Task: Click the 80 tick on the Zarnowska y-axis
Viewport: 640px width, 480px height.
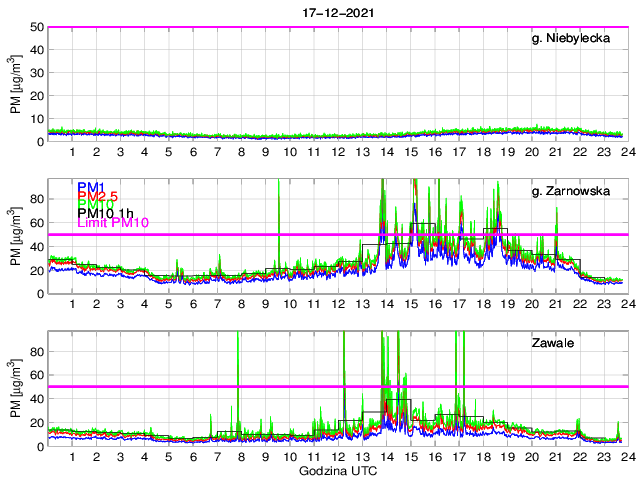Action: (x=36, y=199)
